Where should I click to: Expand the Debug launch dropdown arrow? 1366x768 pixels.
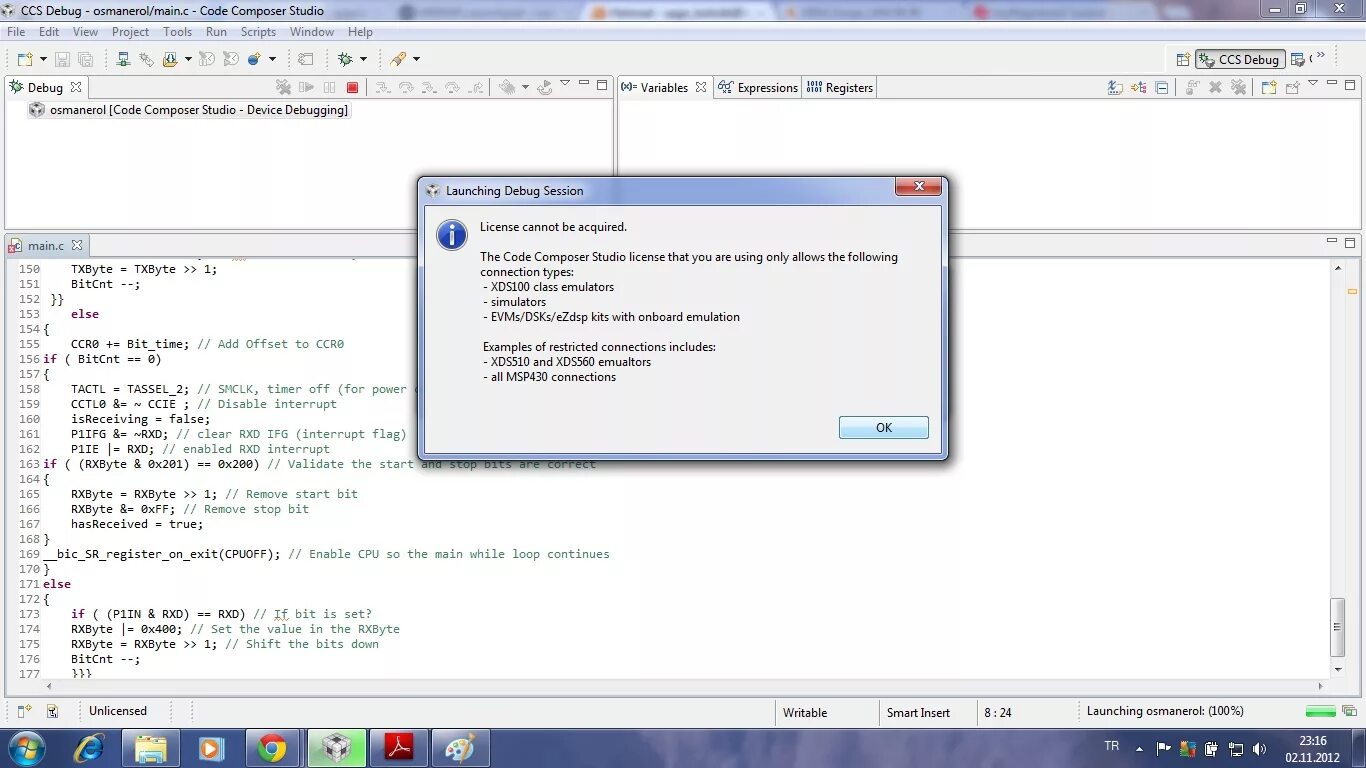tap(363, 59)
